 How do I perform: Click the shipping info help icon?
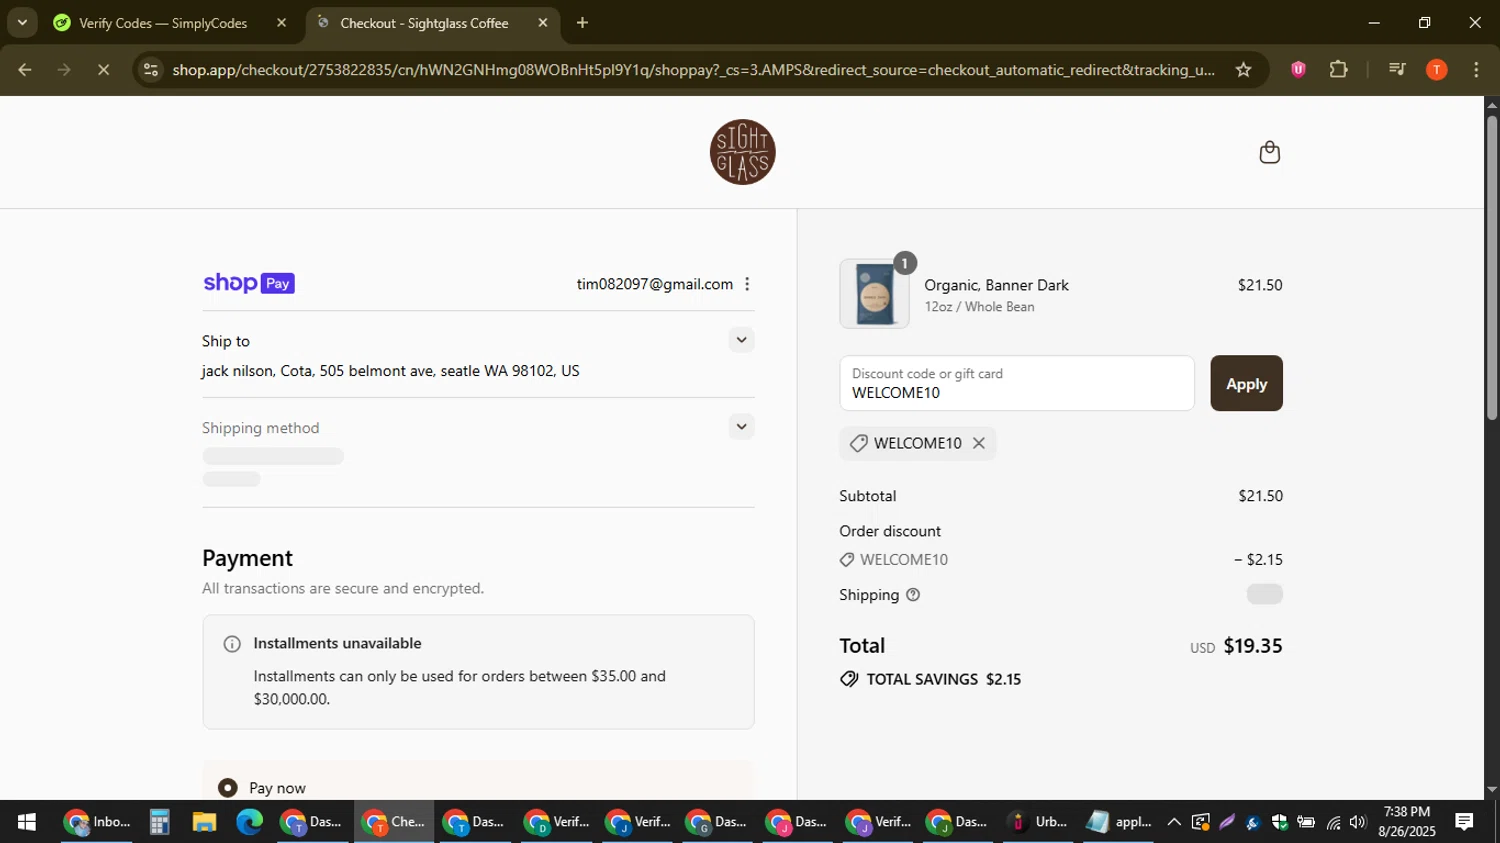click(913, 595)
